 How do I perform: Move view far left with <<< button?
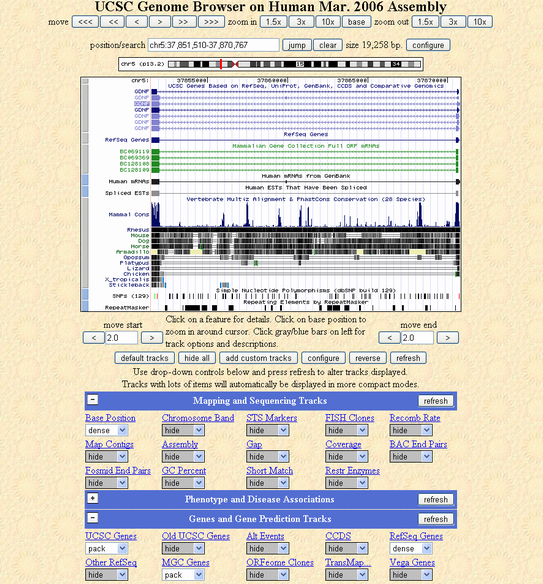pyautogui.click(x=85, y=22)
